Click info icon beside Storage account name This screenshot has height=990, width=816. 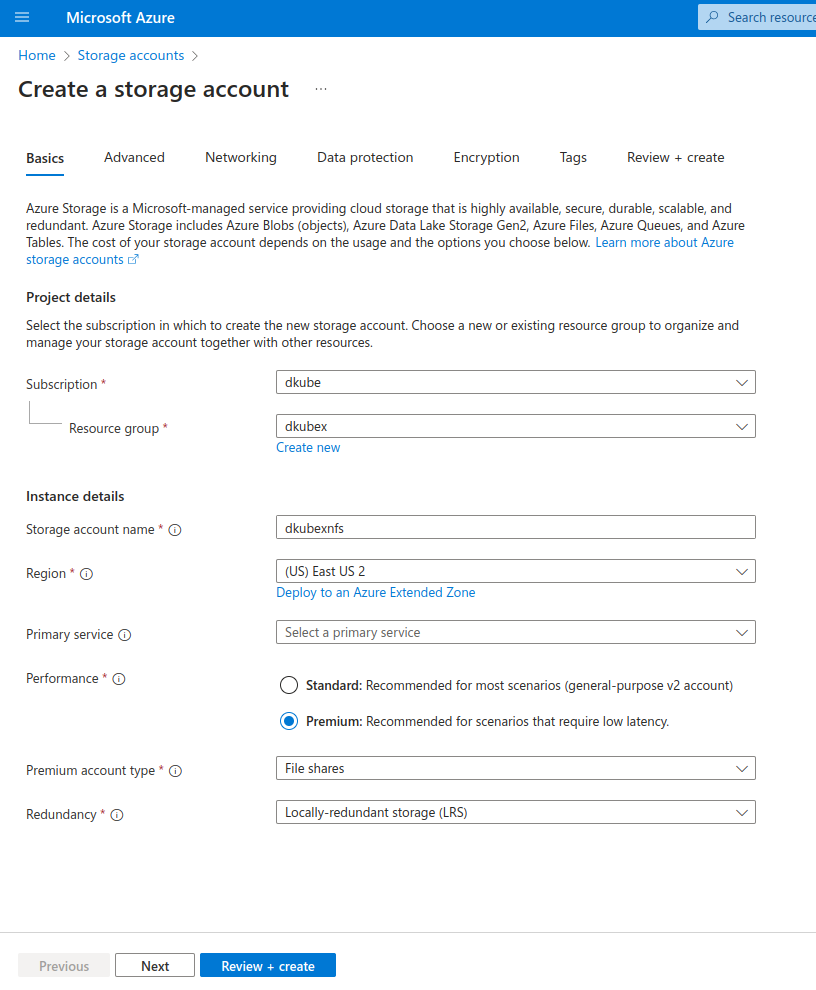pos(175,530)
